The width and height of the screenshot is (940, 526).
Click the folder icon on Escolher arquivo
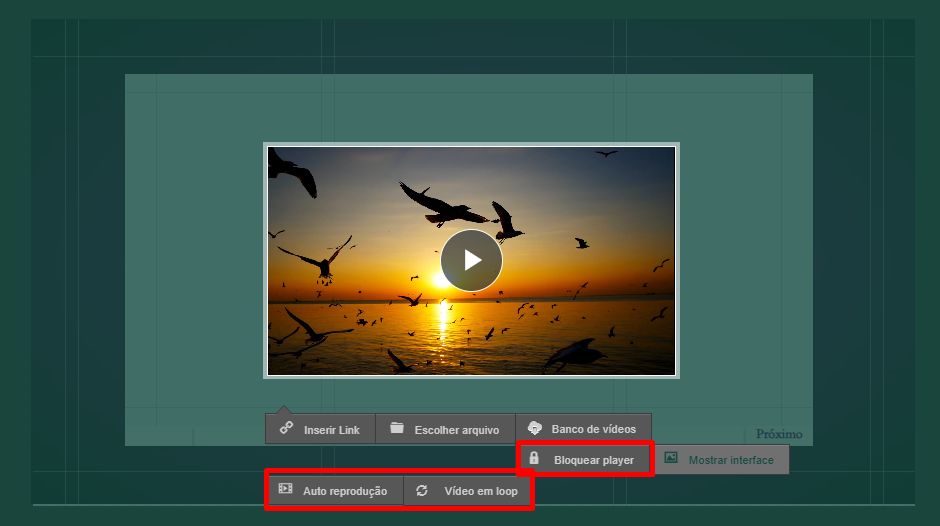[x=397, y=428]
